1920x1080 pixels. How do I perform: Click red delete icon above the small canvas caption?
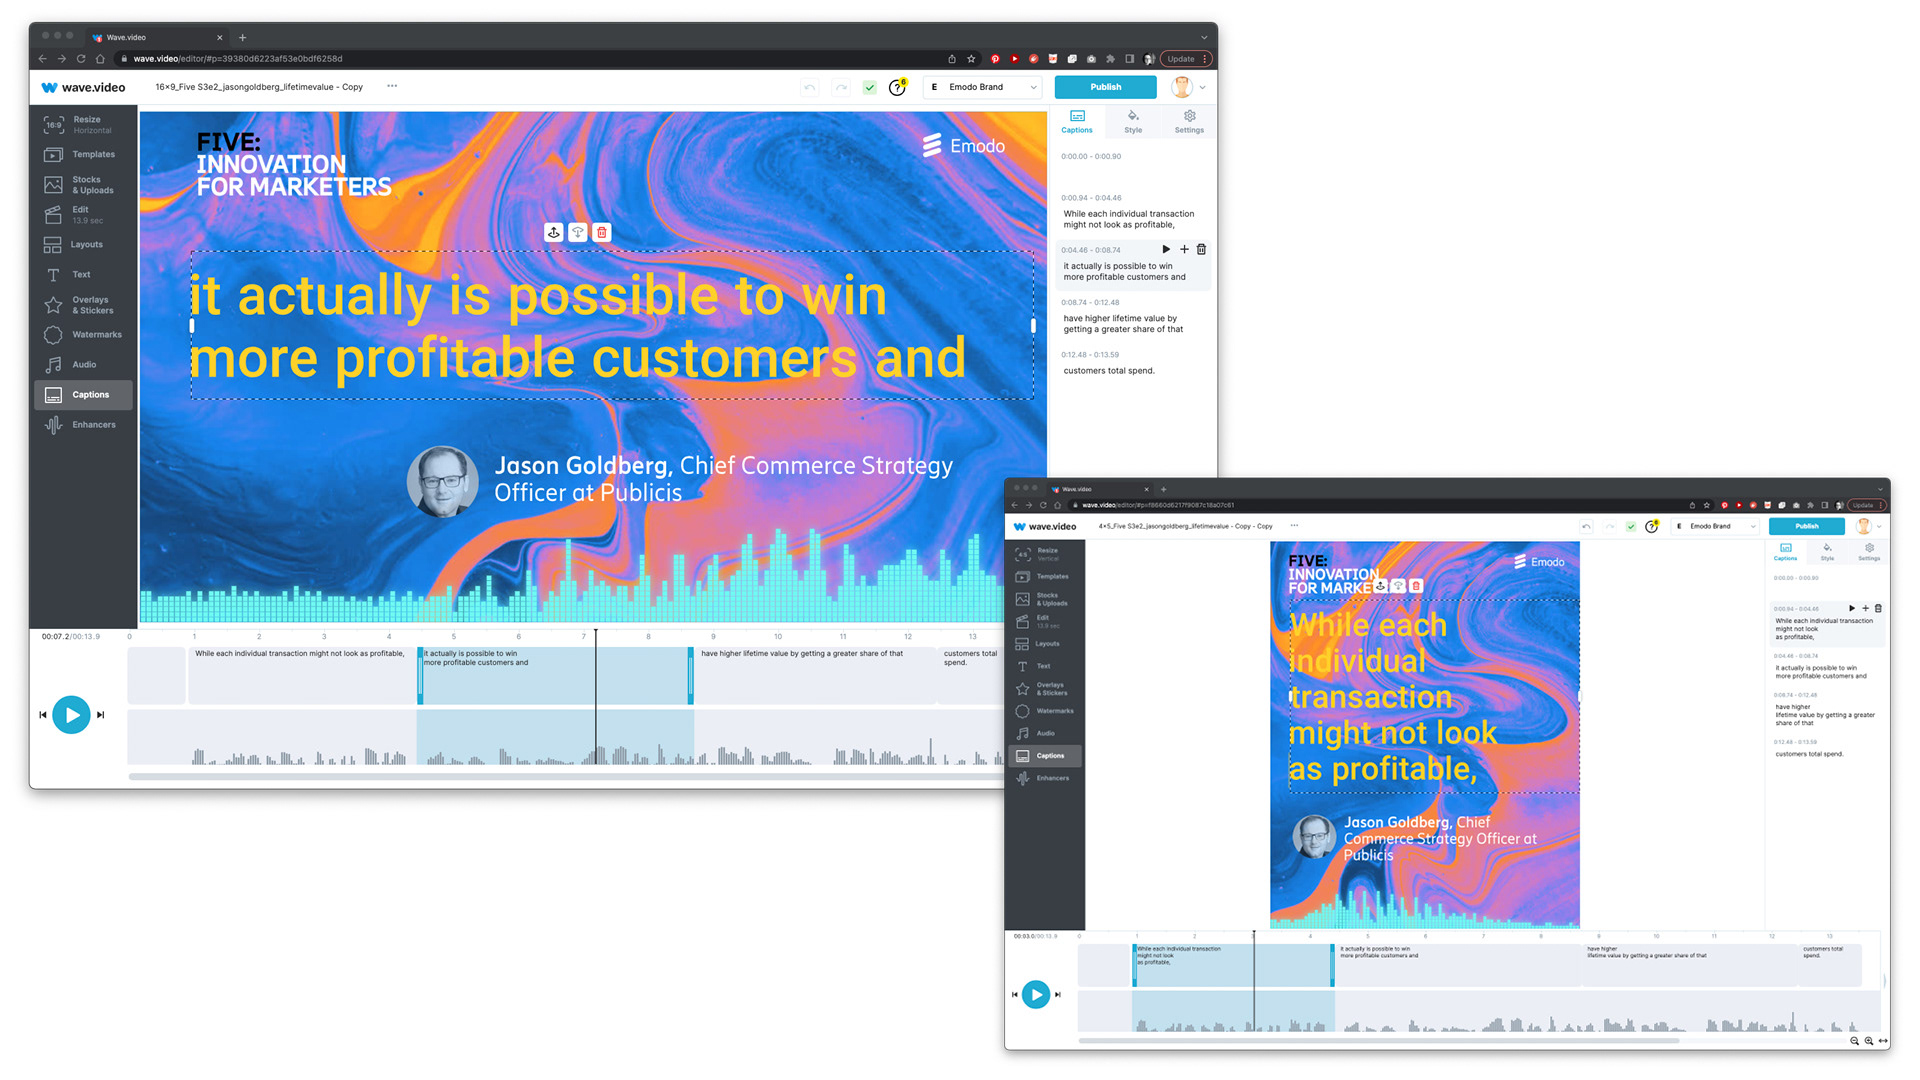pos(1416,586)
